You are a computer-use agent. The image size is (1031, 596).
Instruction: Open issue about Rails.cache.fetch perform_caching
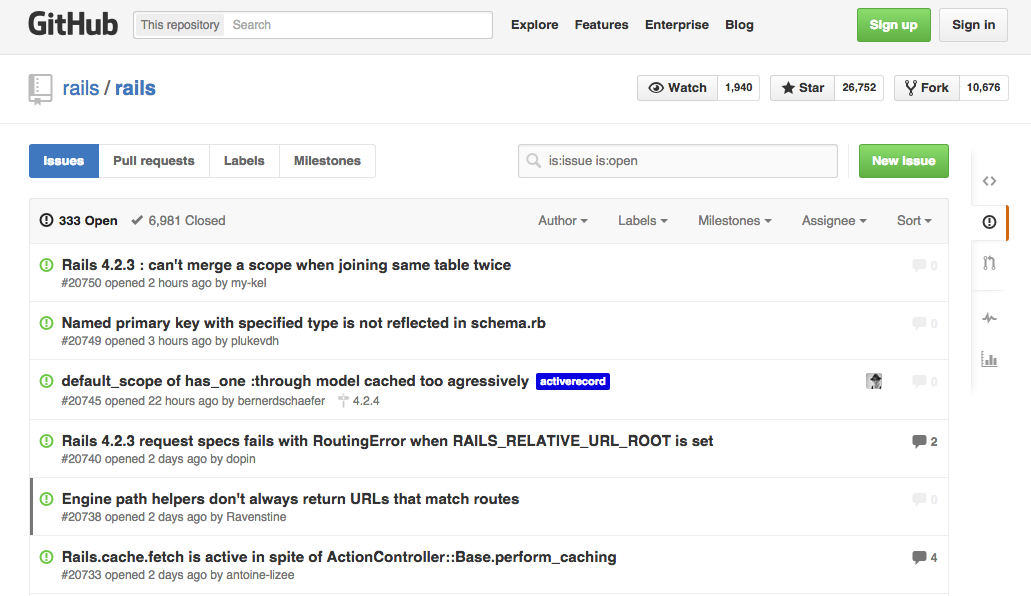[339, 557]
